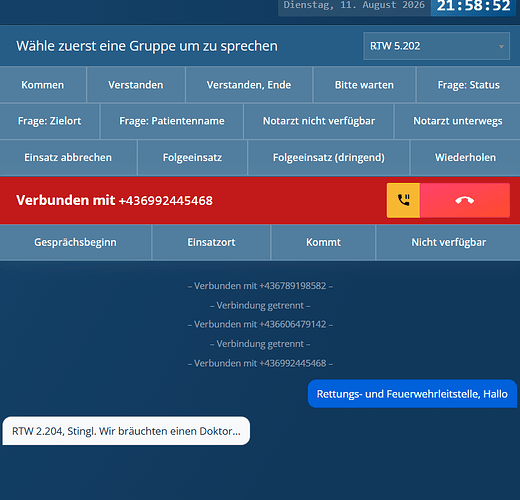Reply 'Nicht verfügbar' on the call
The image size is (520, 500).
point(448,242)
